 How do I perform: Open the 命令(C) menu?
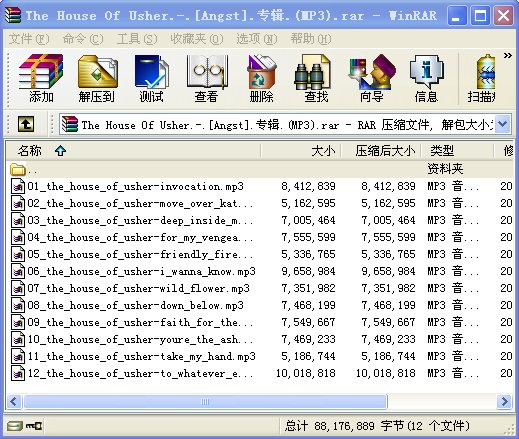click(x=83, y=39)
